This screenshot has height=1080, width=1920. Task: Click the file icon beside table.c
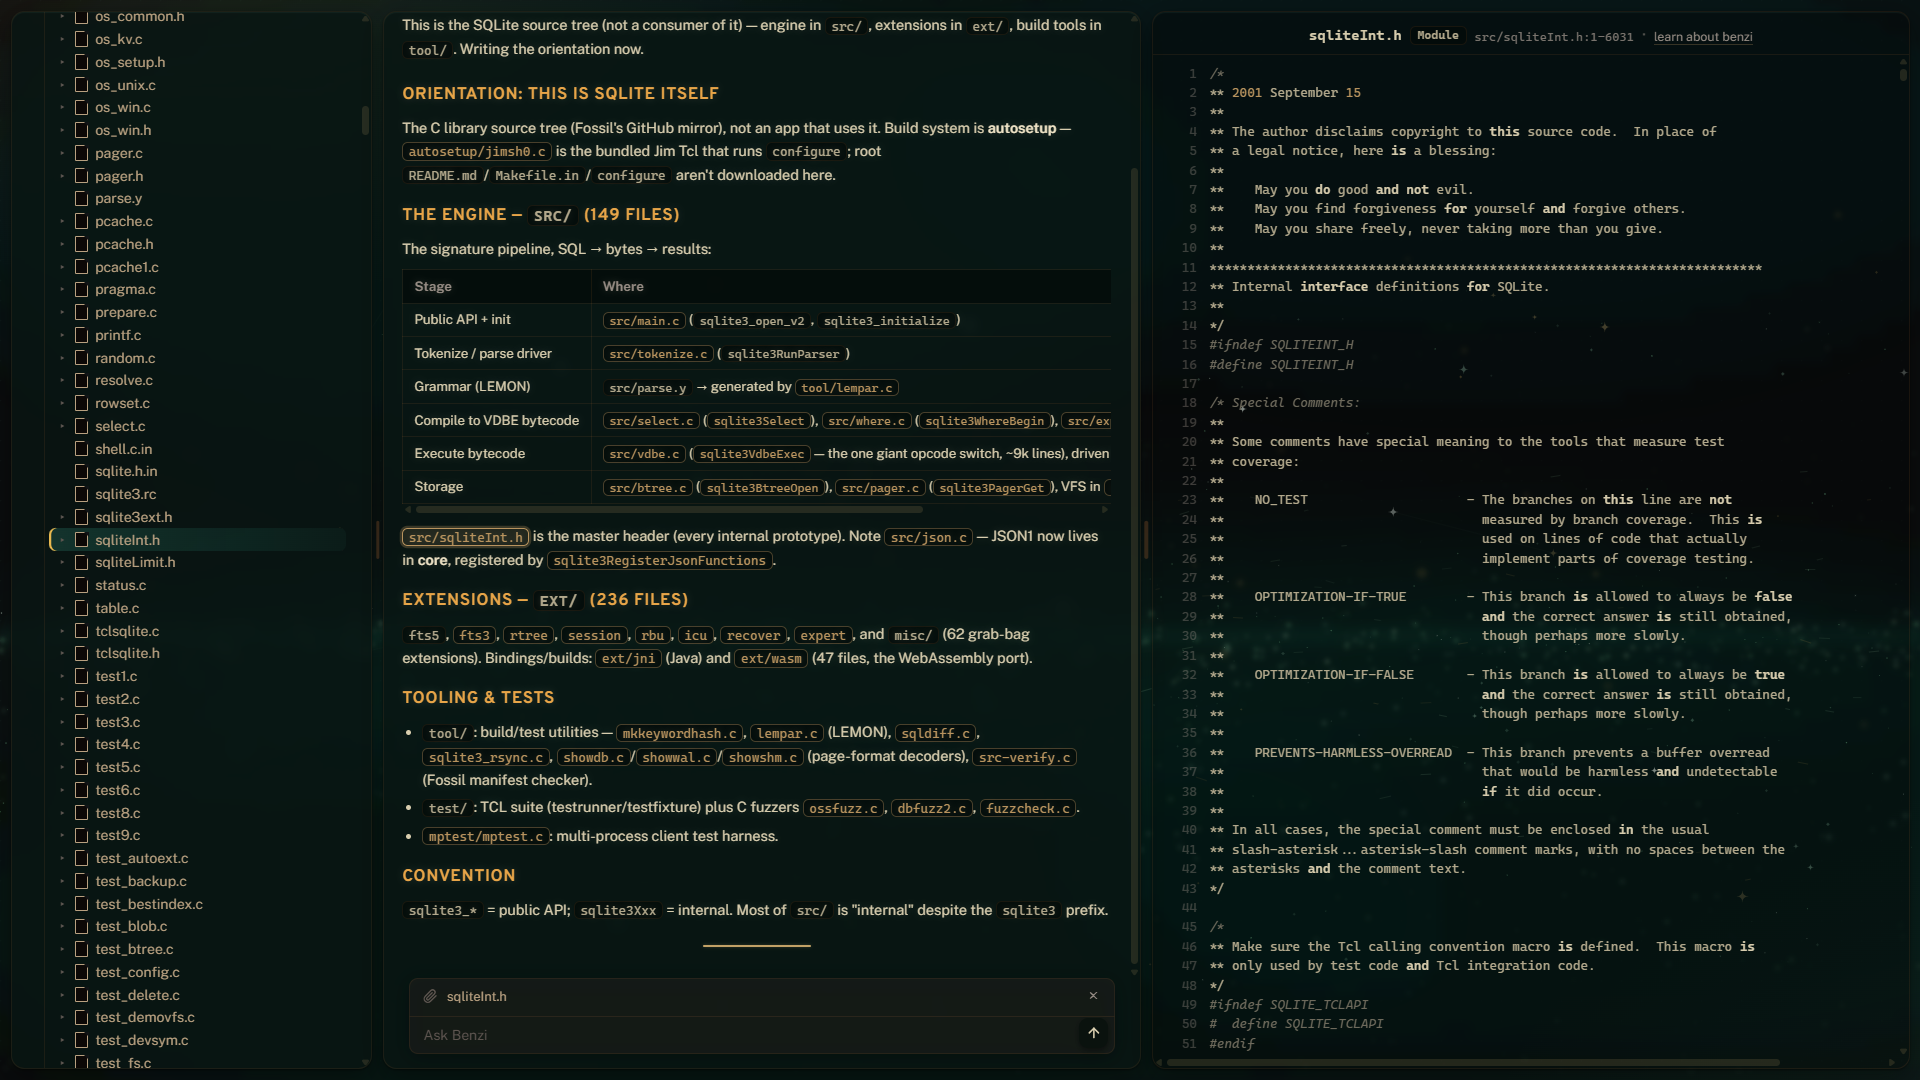point(82,608)
